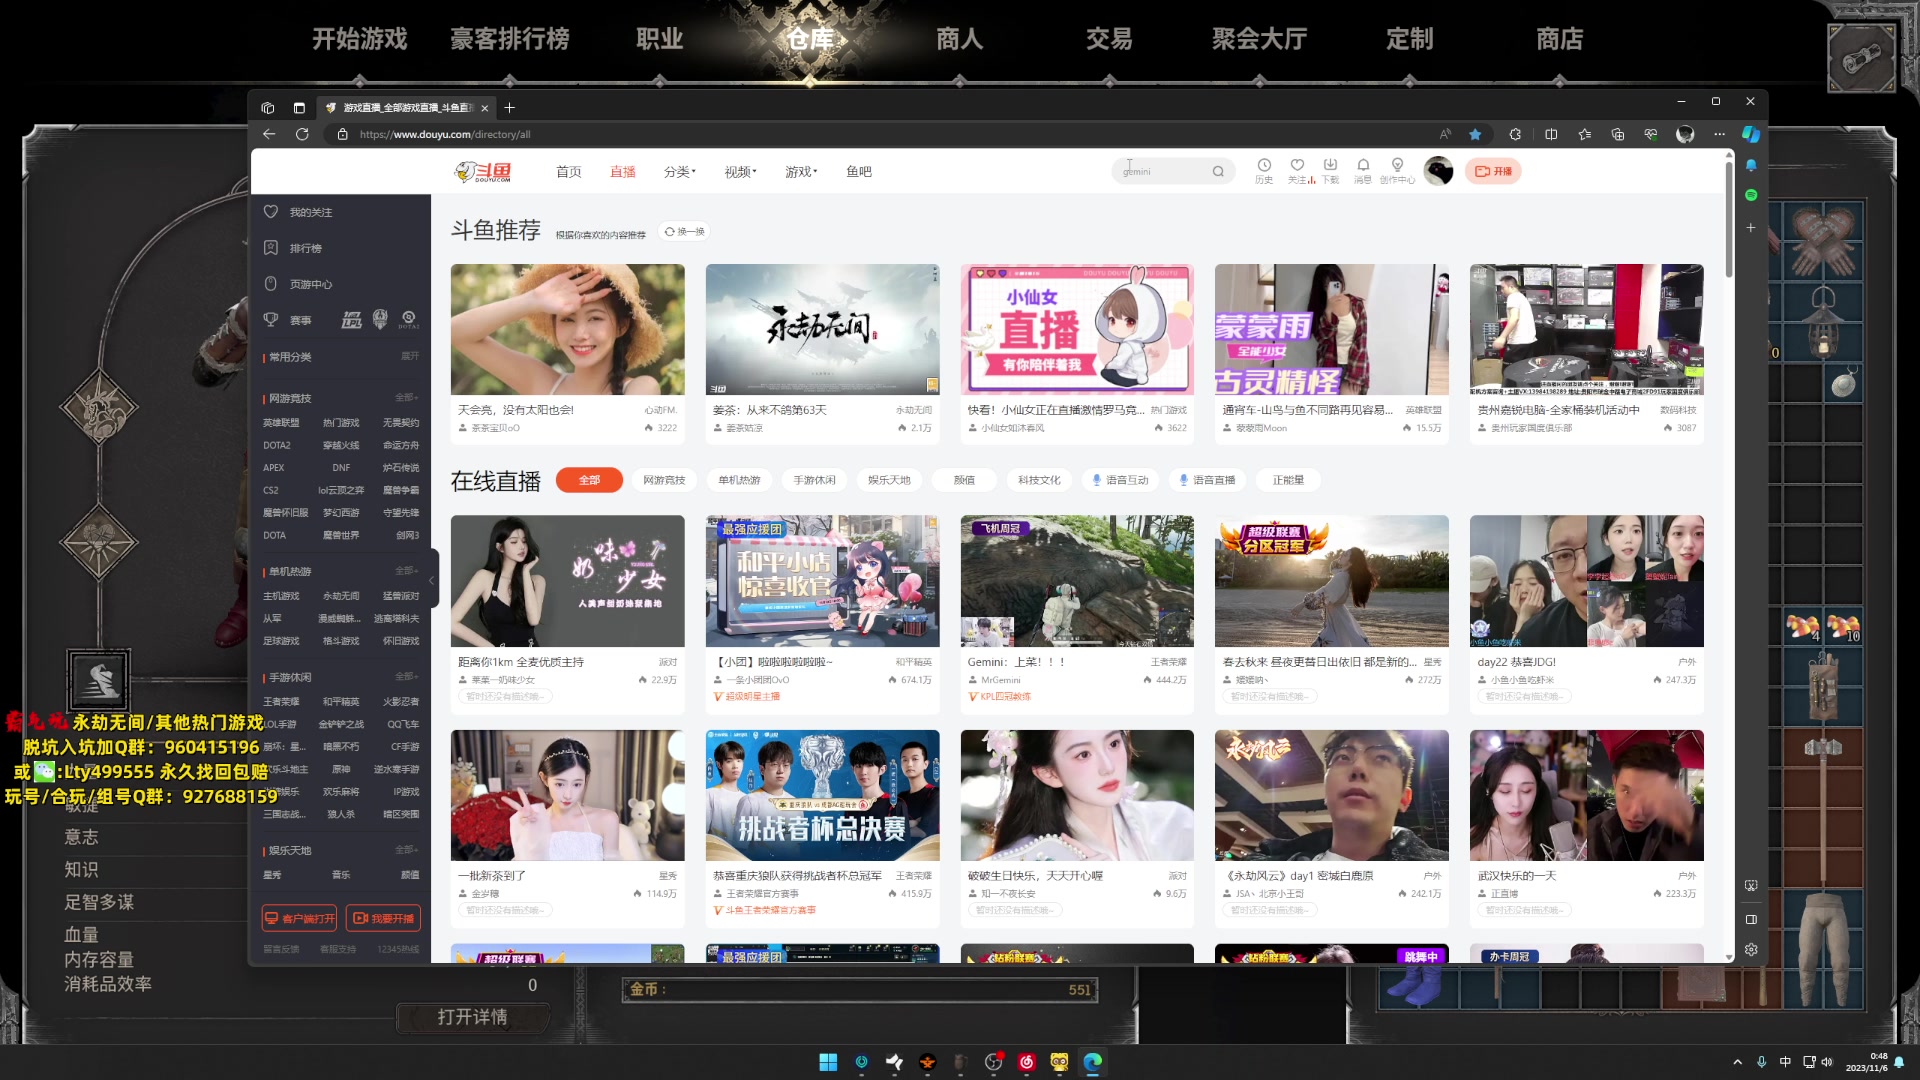Image resolution: width=1920 pixels, height=1080 pixels.
Task: Expand 视频 dropdown in navigation
Action: (x=740, y=172)
